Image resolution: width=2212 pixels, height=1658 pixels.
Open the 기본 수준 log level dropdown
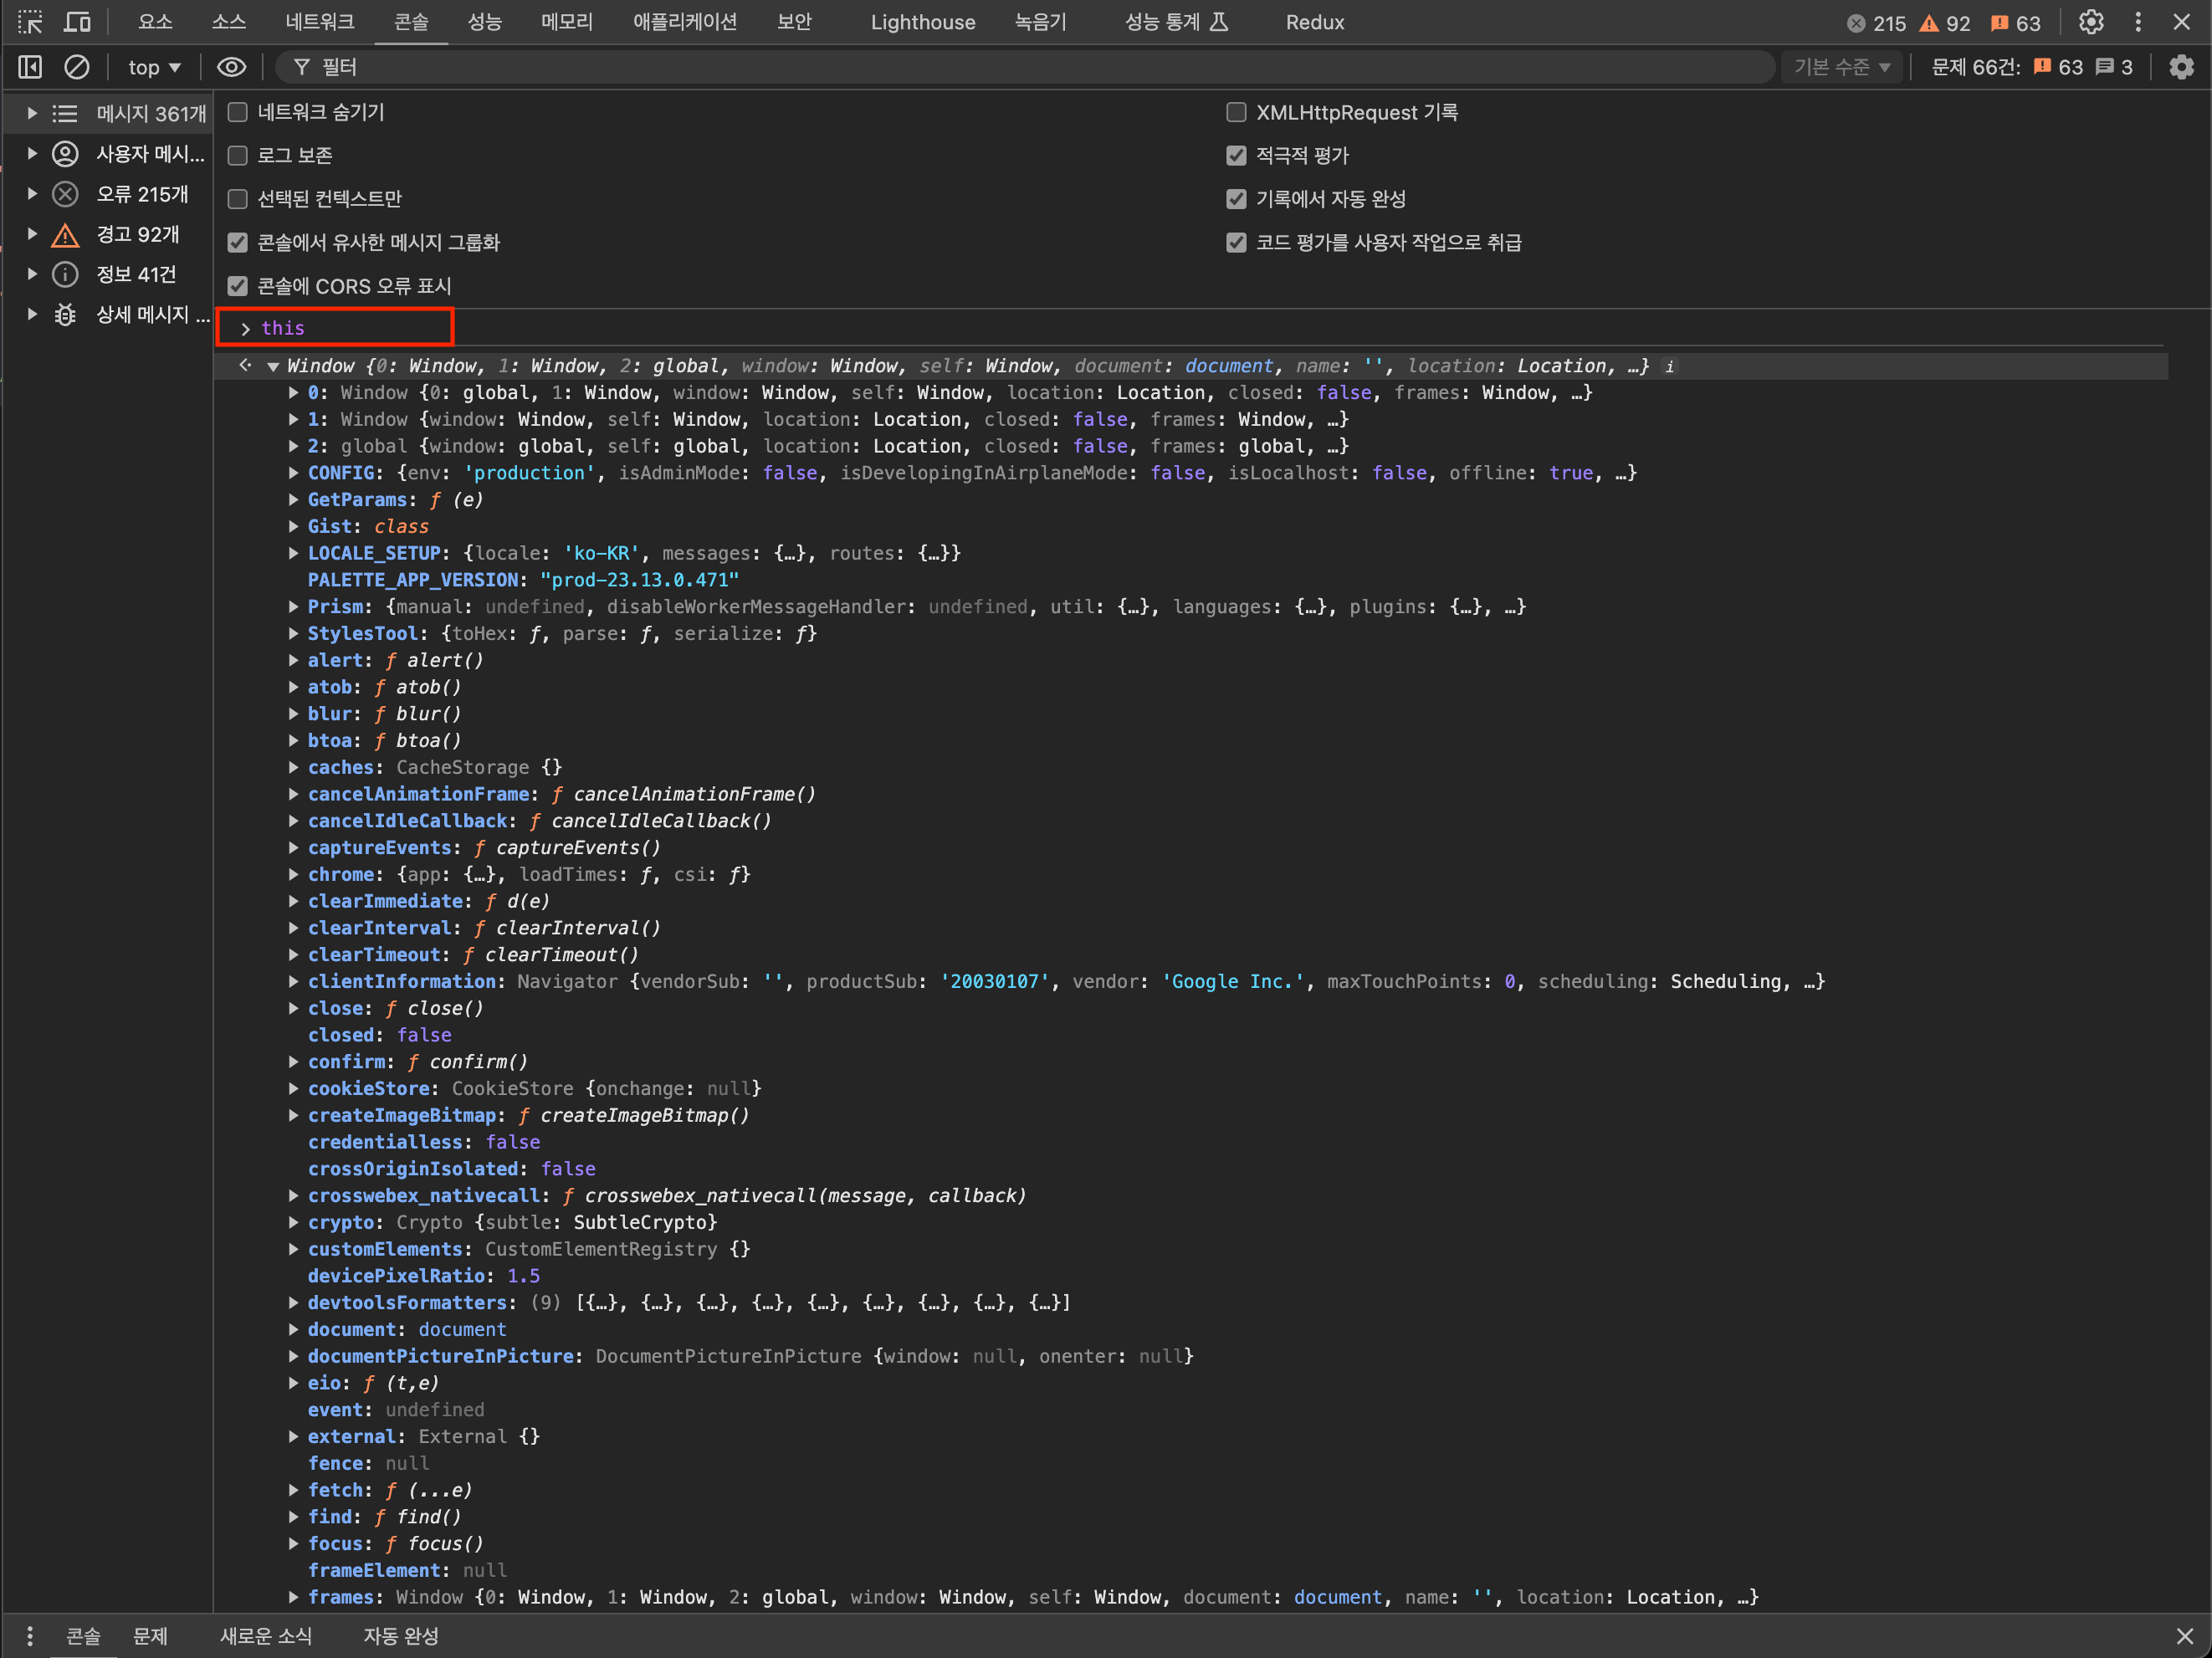click(1841, 67)
